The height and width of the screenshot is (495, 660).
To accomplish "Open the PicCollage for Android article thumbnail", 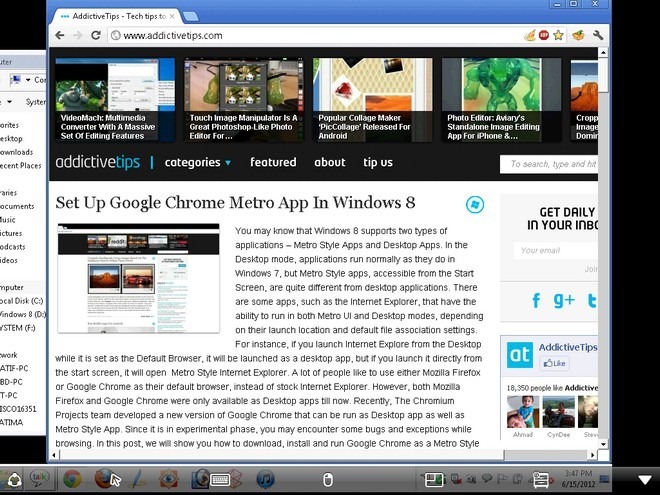I will pyautogui.click(x=373, y=100).
